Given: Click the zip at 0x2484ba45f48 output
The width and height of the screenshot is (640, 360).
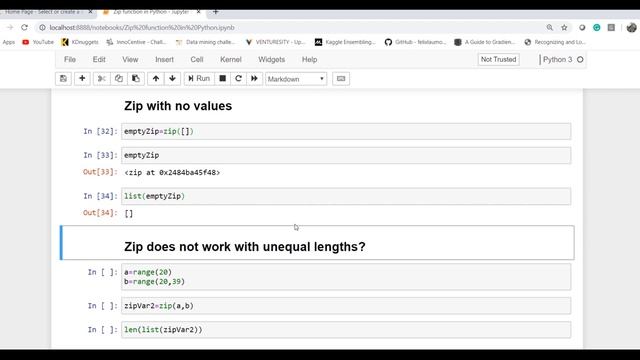Looking at the screenshot, I should pos(172,173).
